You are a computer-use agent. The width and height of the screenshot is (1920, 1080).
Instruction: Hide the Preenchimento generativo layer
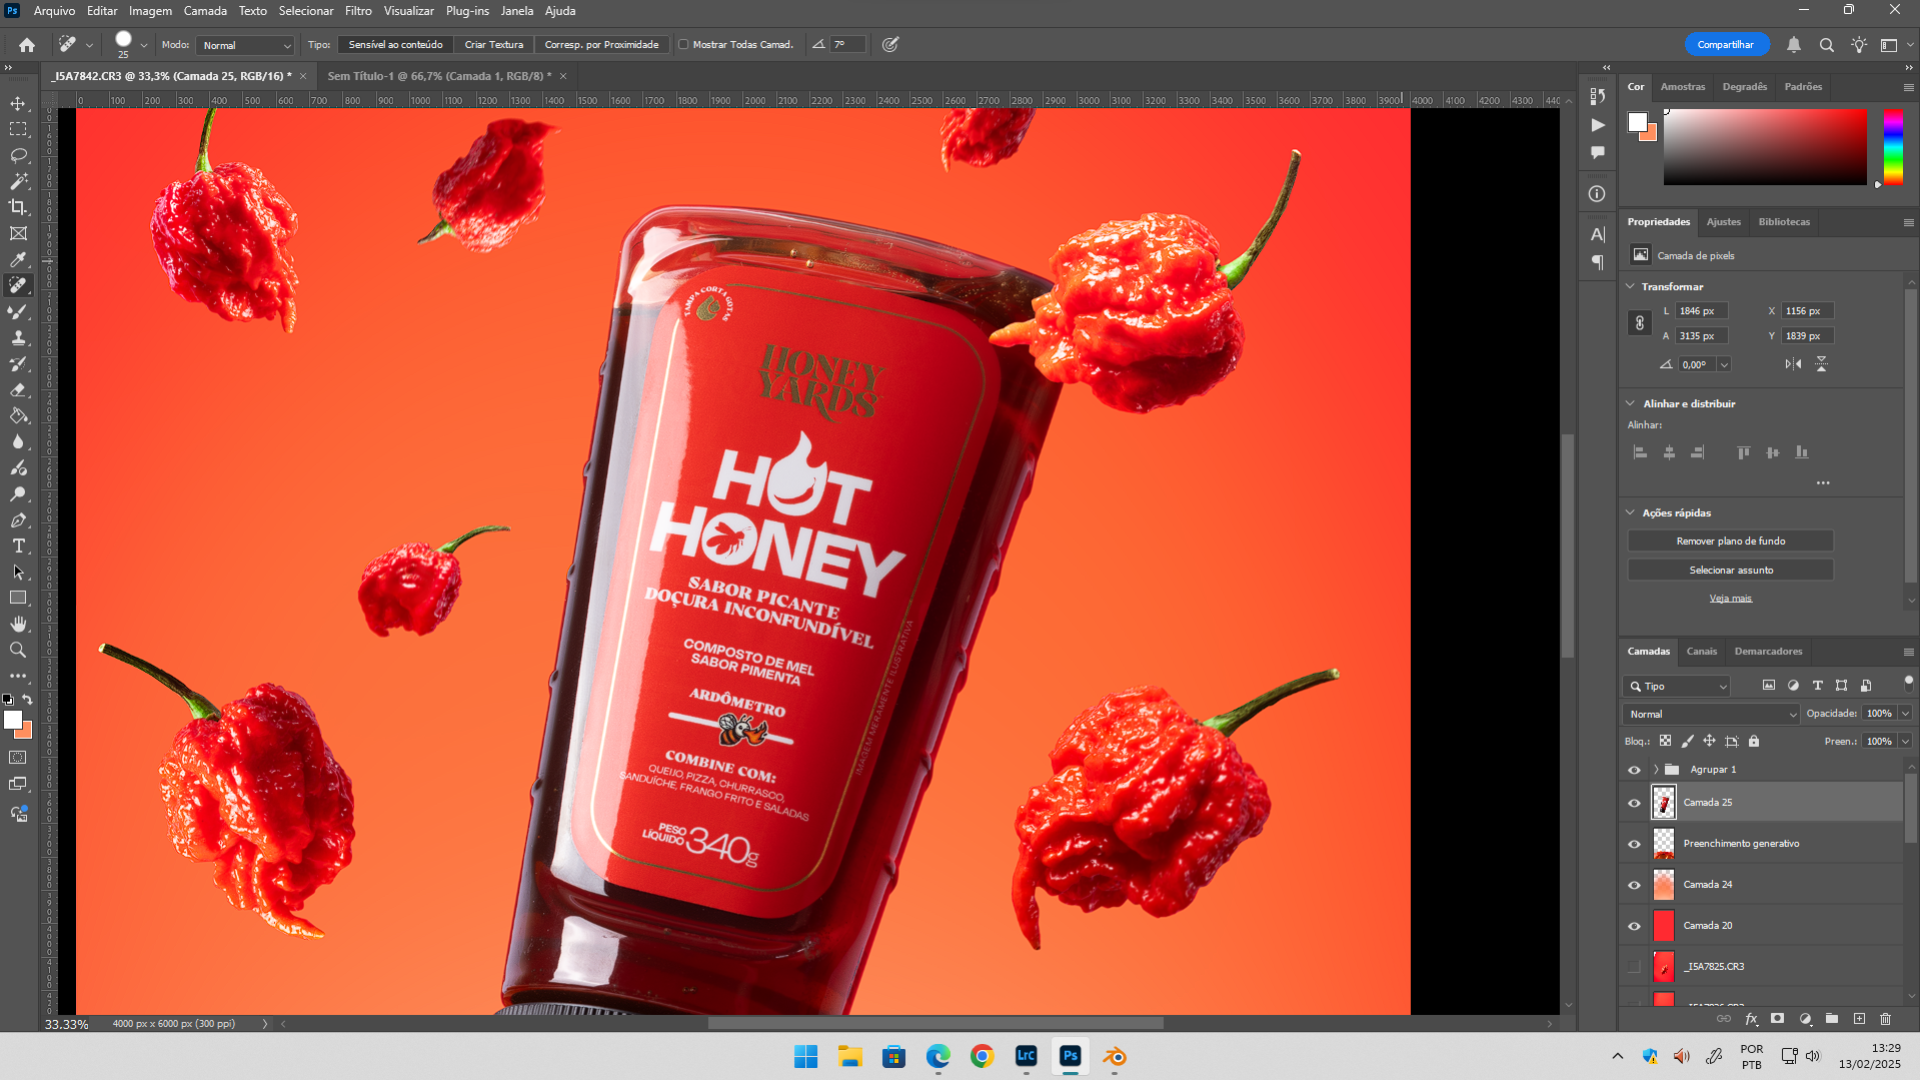click(1634, 844)
